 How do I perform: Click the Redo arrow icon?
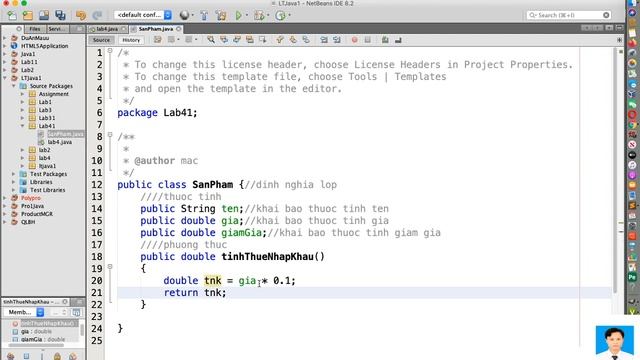pyautogui.click(x=97, y=16)
